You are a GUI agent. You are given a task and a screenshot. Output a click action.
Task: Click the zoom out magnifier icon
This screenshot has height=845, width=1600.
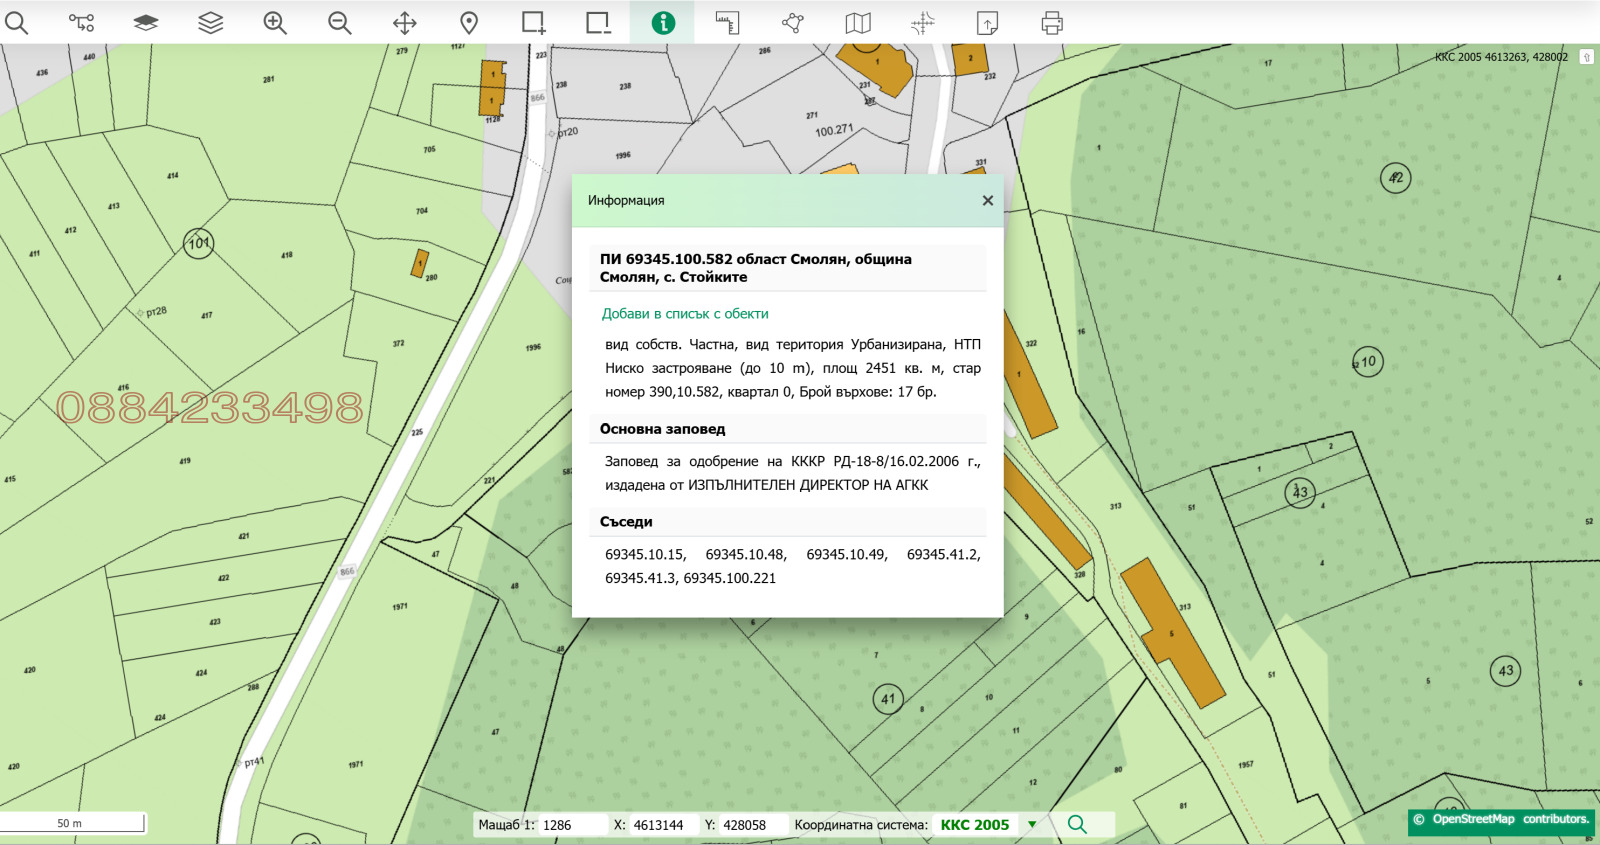tap(340, 22)
